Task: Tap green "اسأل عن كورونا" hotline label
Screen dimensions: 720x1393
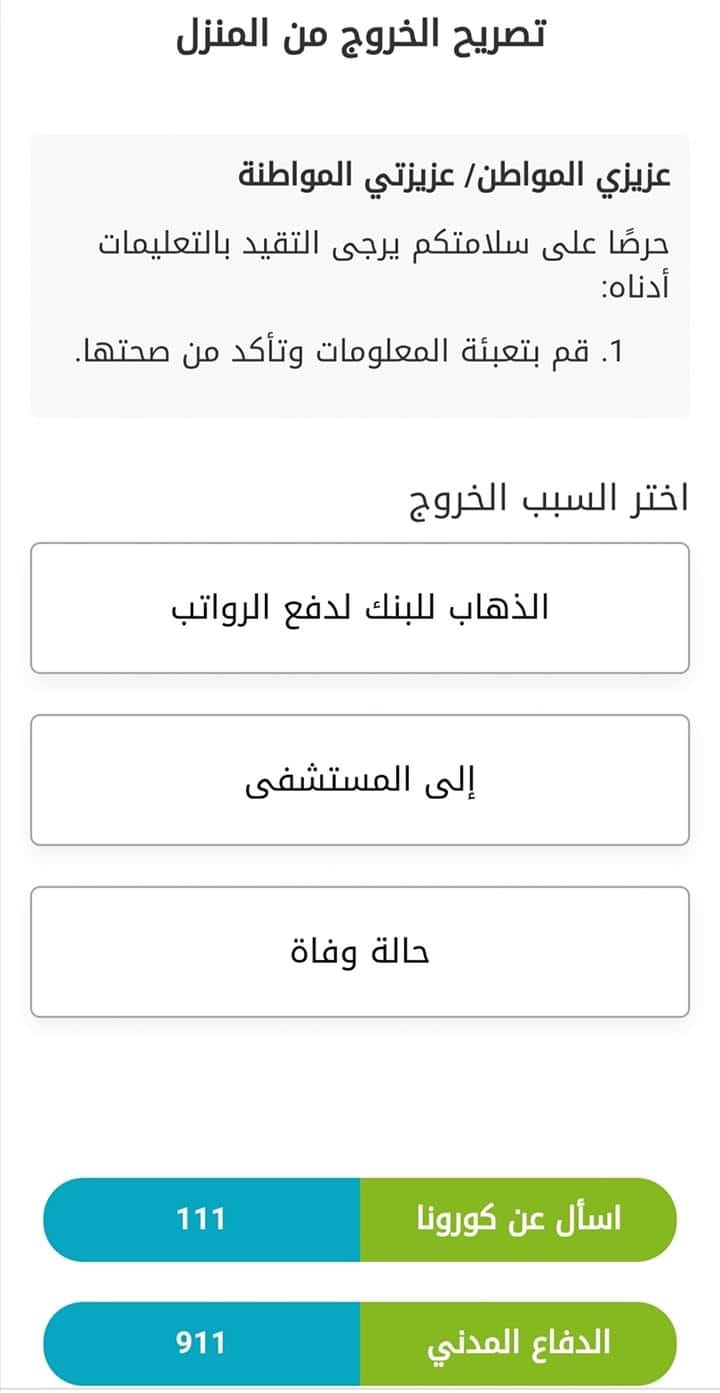Action: coord(518,1220)
